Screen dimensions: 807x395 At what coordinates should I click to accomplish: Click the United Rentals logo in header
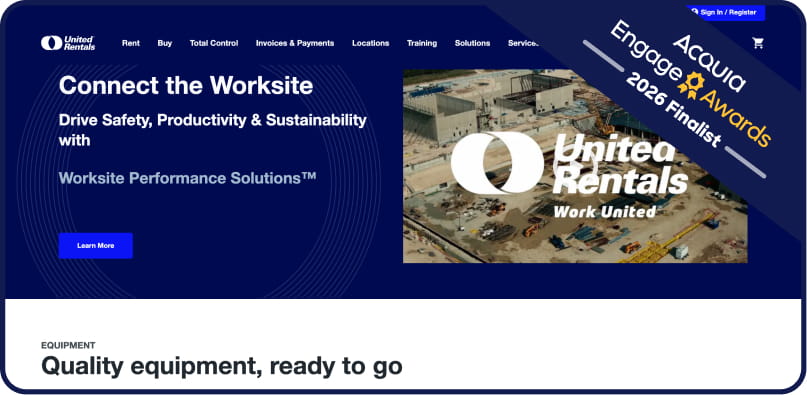click(68, 43)
